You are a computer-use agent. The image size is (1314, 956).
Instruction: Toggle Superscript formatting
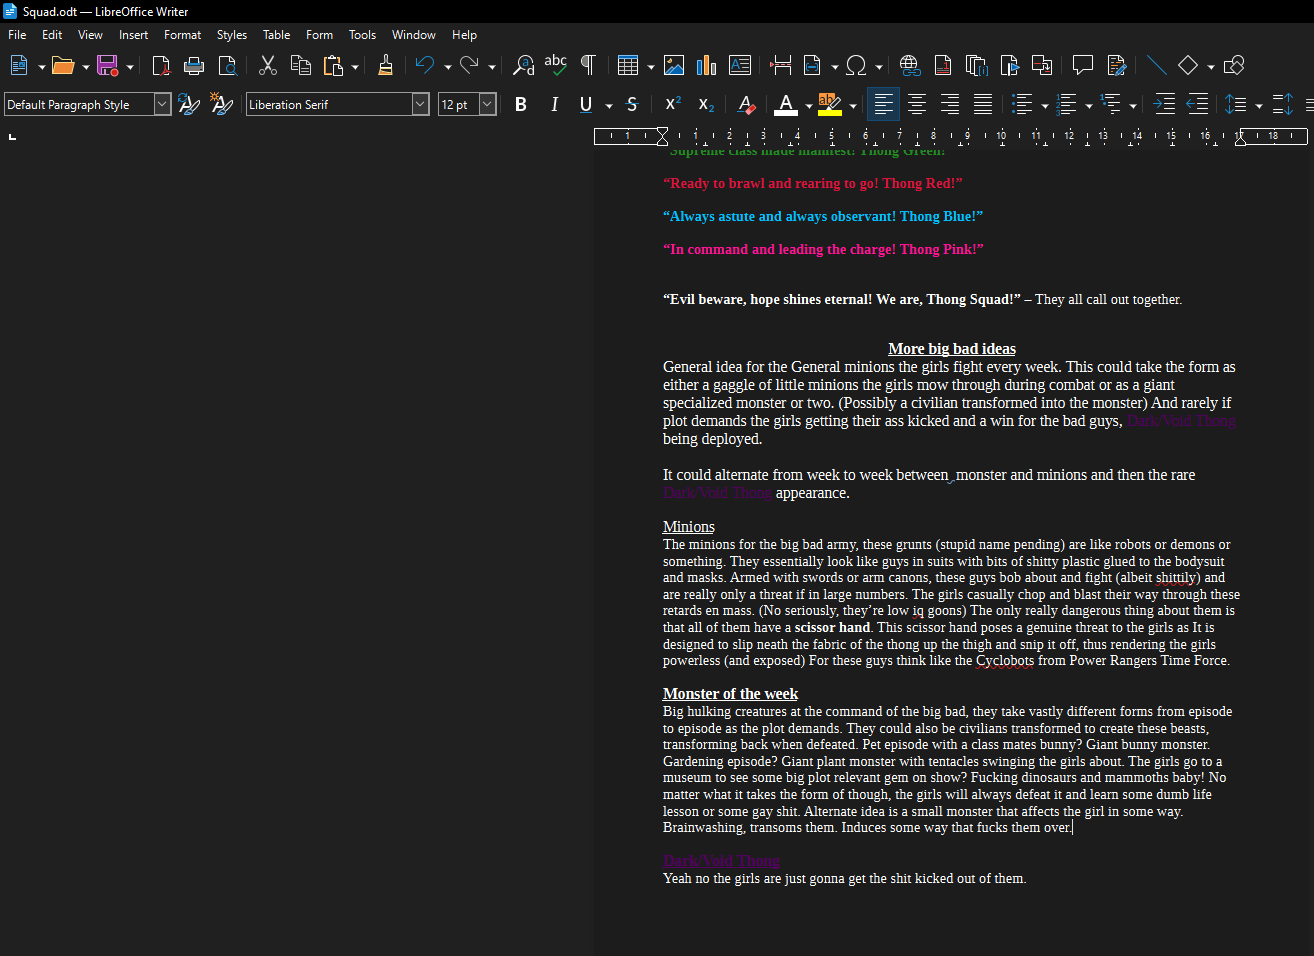(x=673, y=104)
